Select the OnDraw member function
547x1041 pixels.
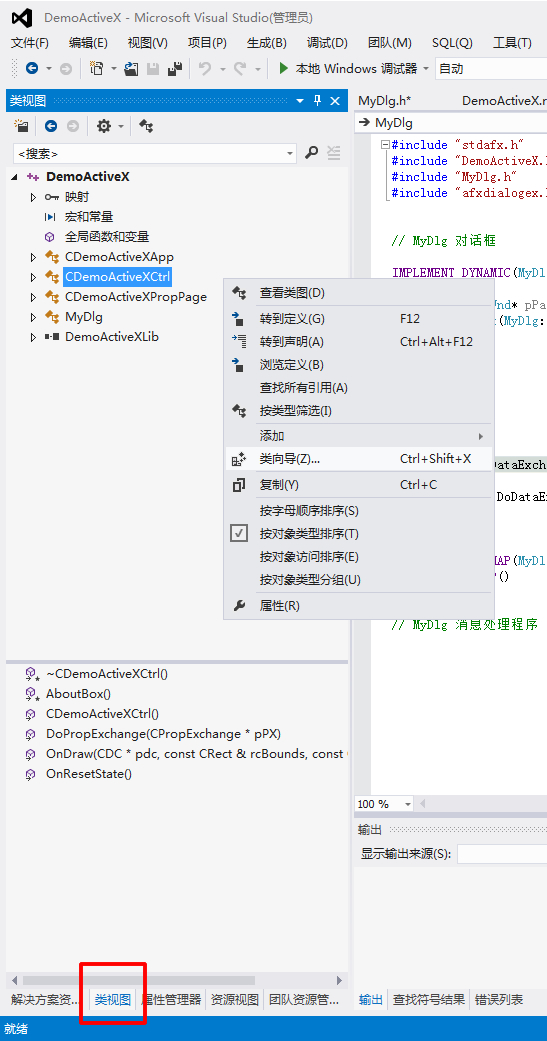(x=196, y=754)
